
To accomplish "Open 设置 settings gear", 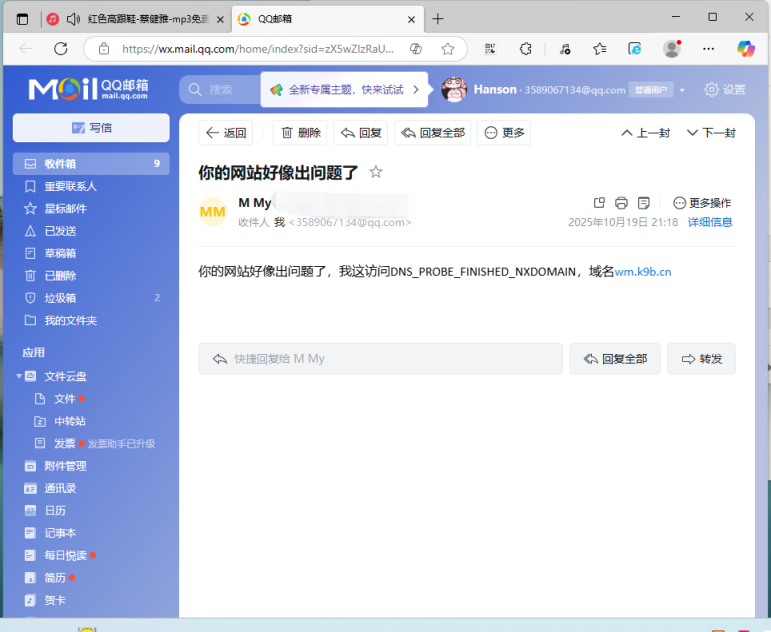I will coord(725,90).
